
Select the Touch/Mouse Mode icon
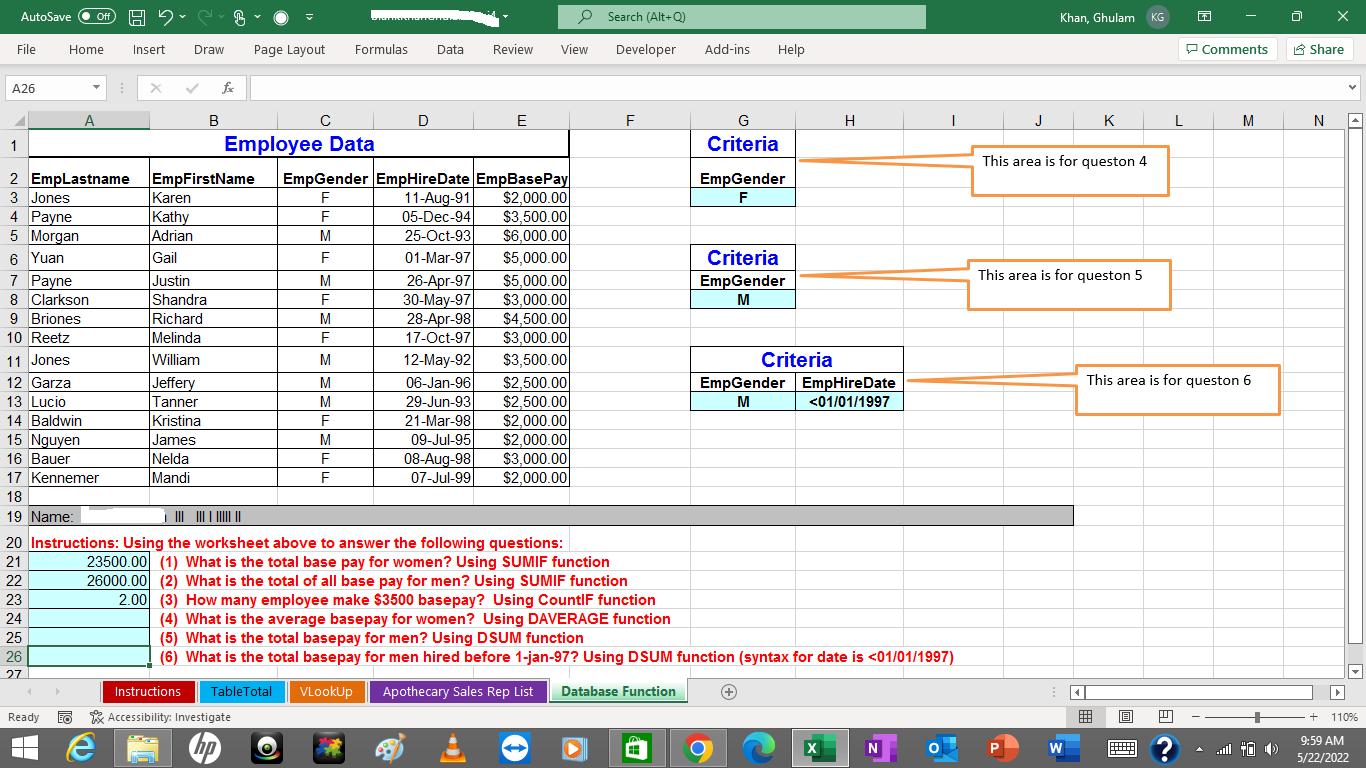241,17
